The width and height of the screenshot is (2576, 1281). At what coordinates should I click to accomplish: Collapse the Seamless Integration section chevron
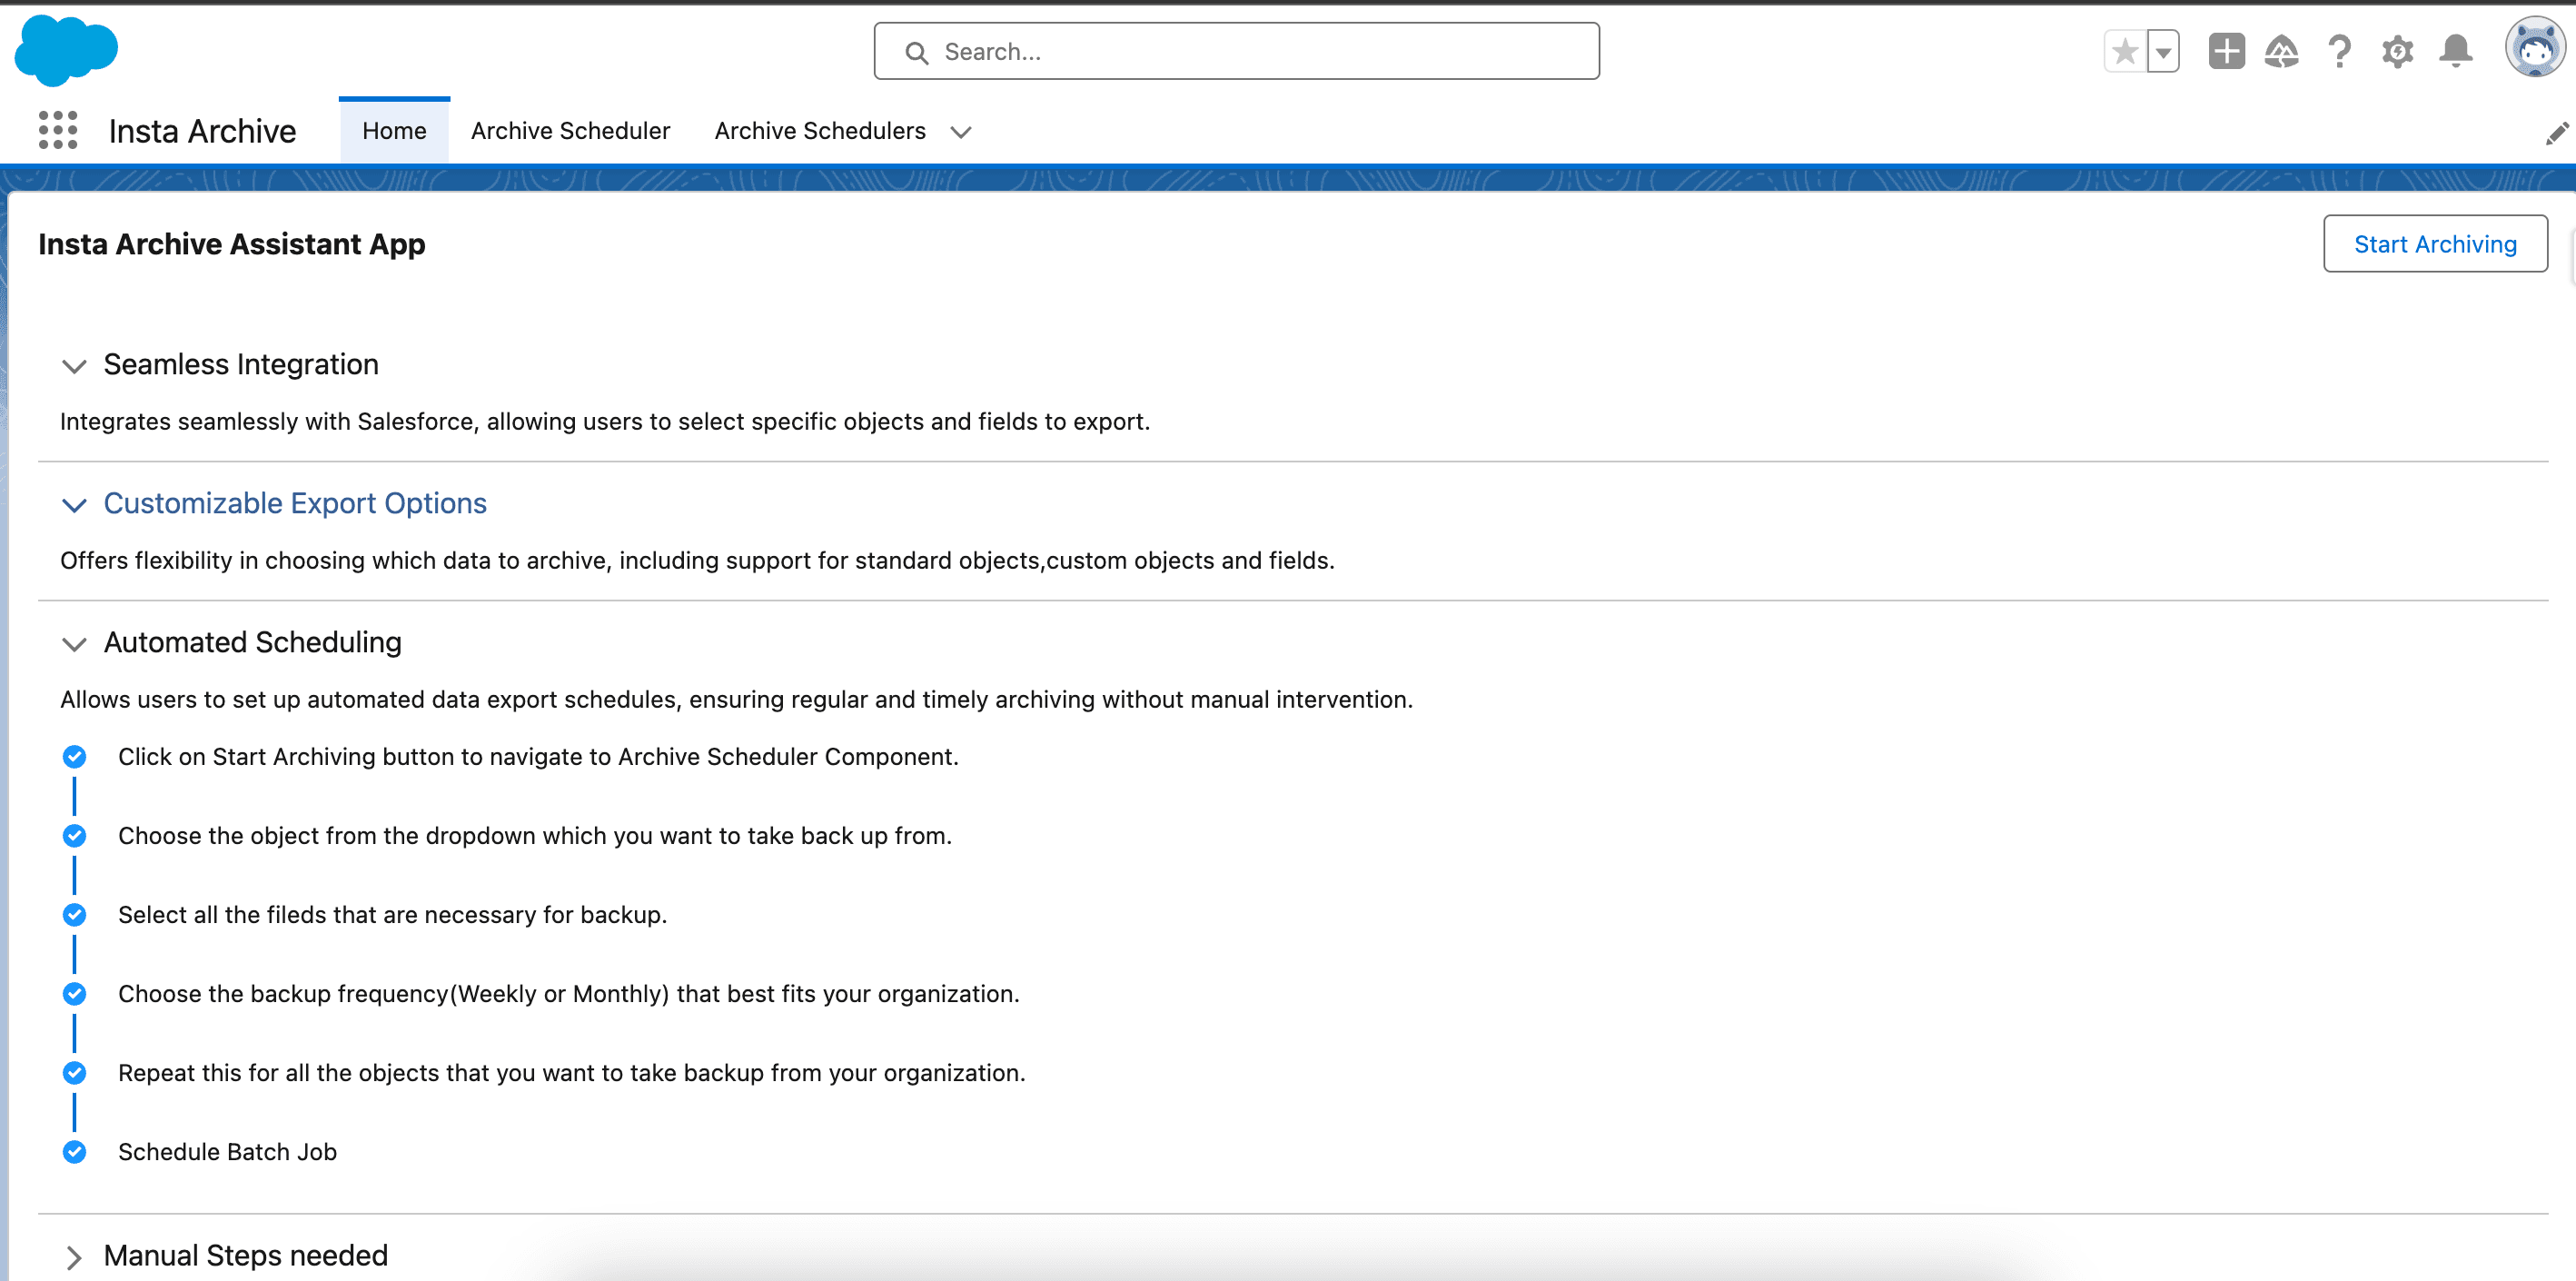[74, 366]
